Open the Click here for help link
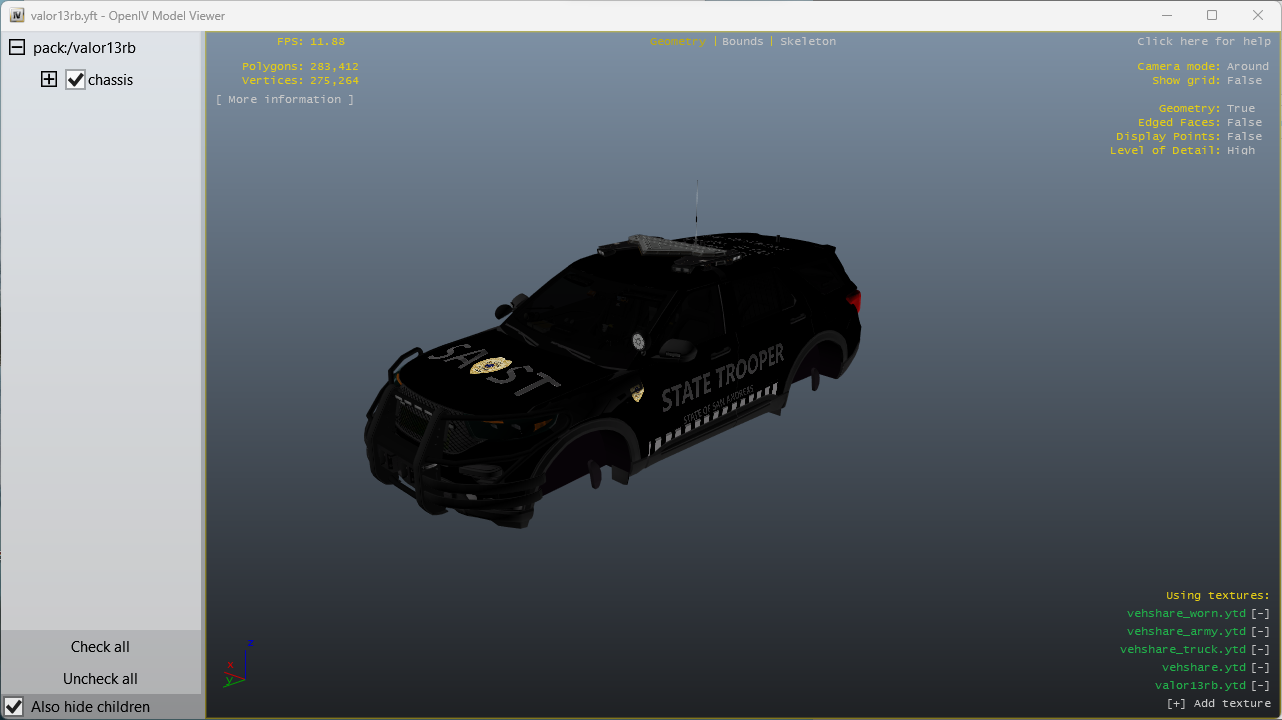Image resolution: width=1282 pixels, height=720 pixels. pyautogui.click(x=1203, y=42)
